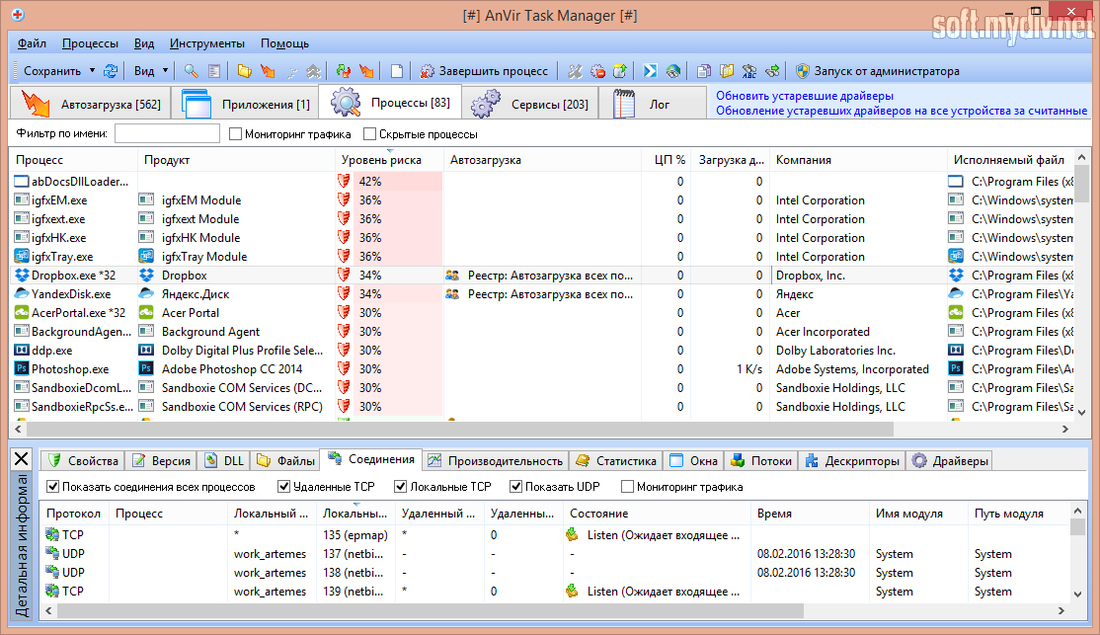Image resolution: width=1100 pixels, height=635 pixels.
Task: Open the Вид toolbar dropdown arrow
Action: [x=166, y=71]
